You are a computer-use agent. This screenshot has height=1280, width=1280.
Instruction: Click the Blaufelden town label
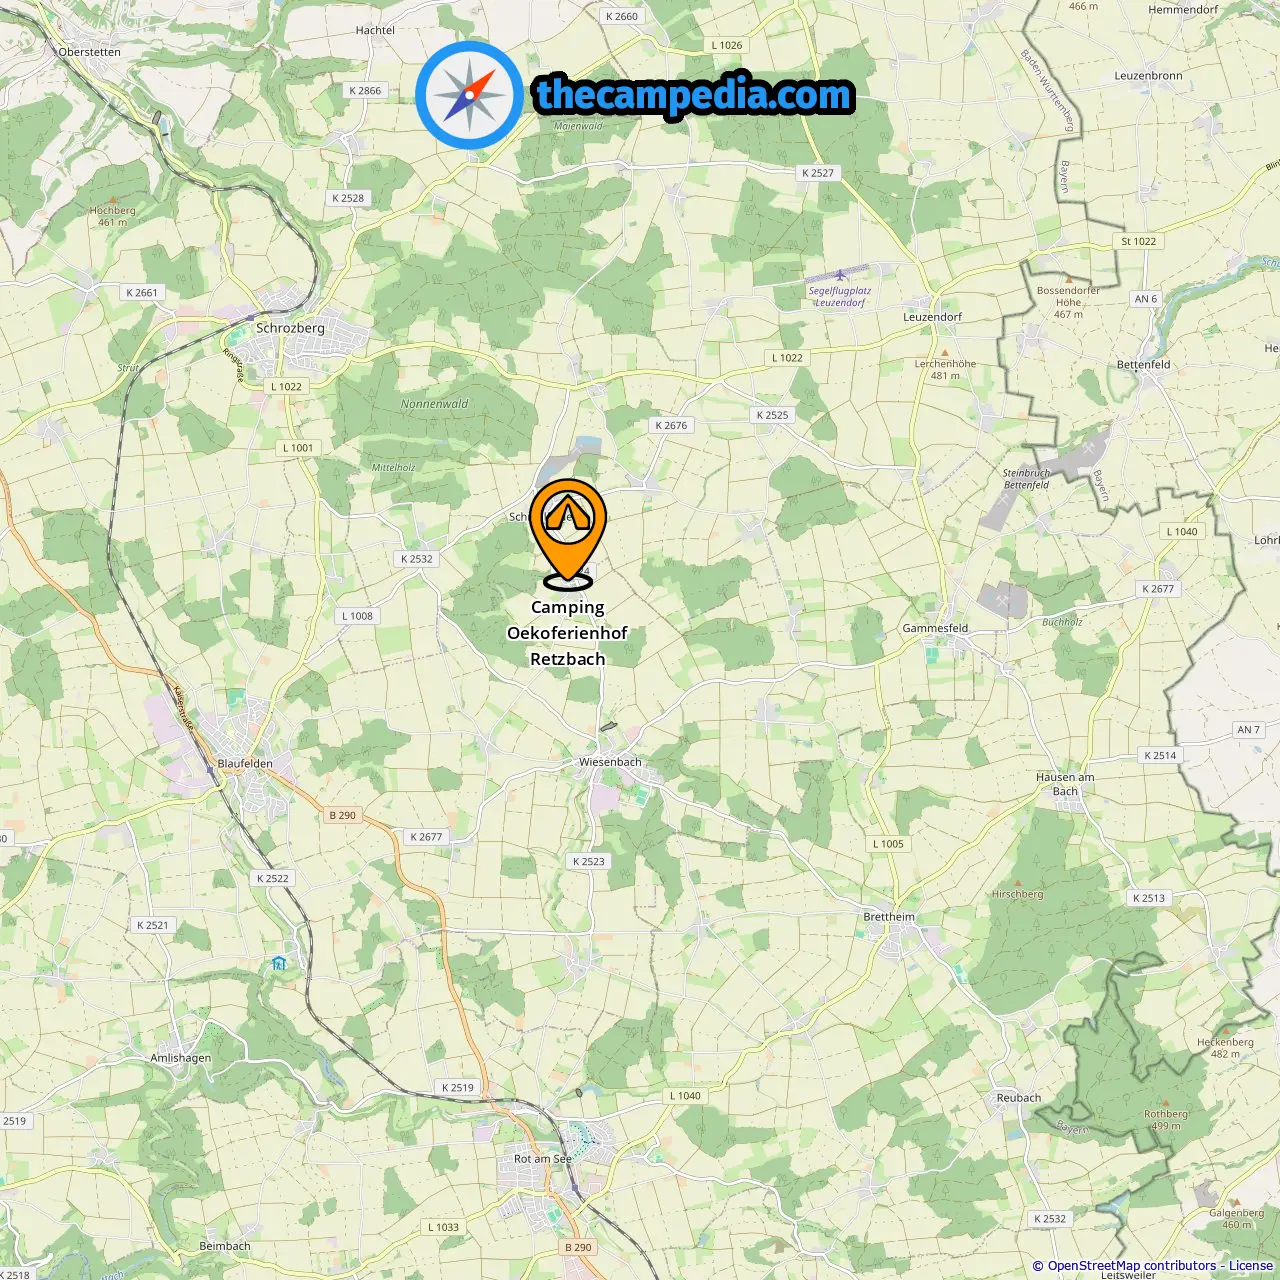click(x=245, y=763)
